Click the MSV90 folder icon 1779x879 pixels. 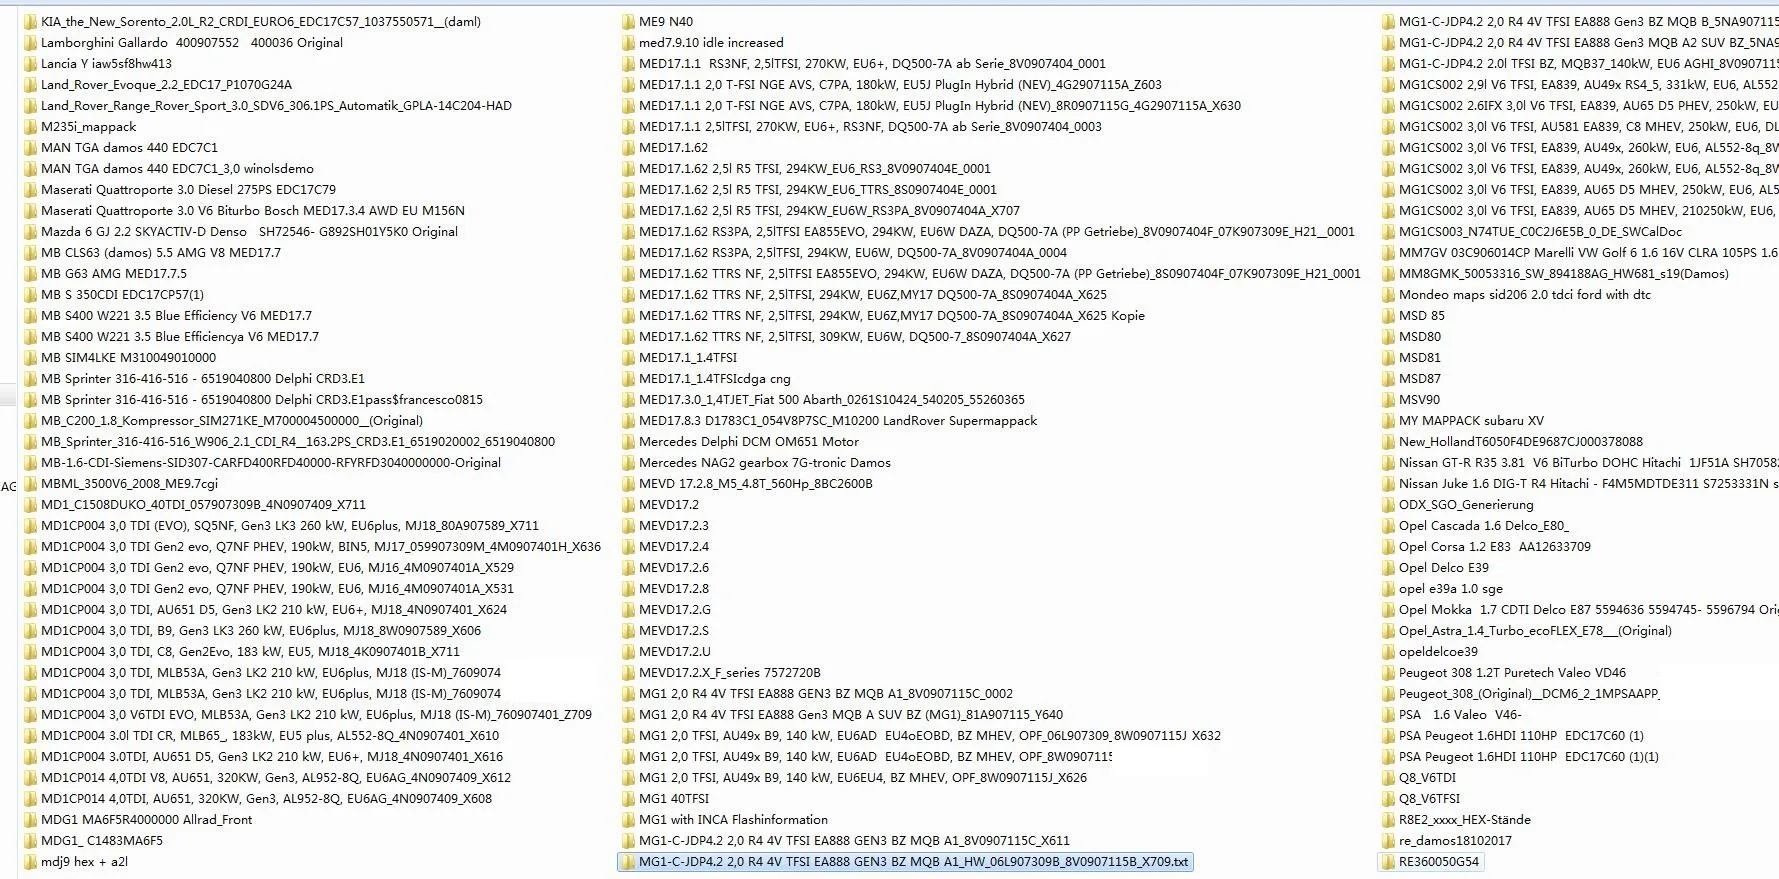[x=1388, y=400]
